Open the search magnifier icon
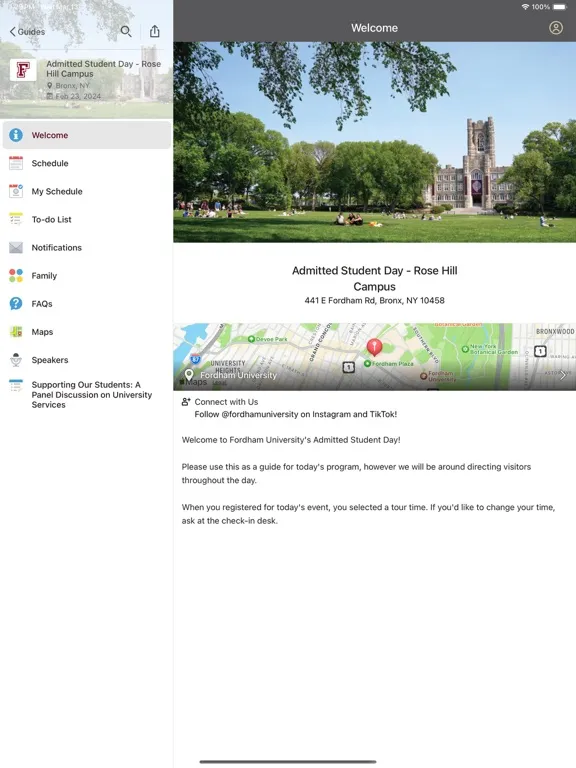 (x=126, y=31)
